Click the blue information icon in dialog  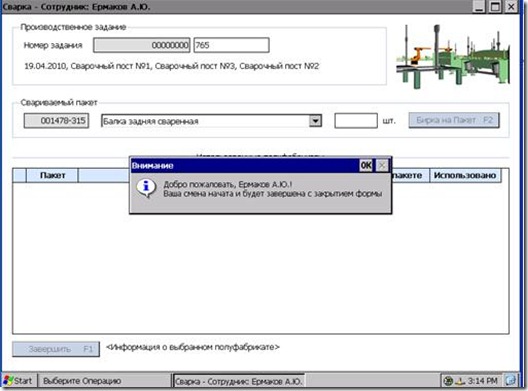[146, 188]
